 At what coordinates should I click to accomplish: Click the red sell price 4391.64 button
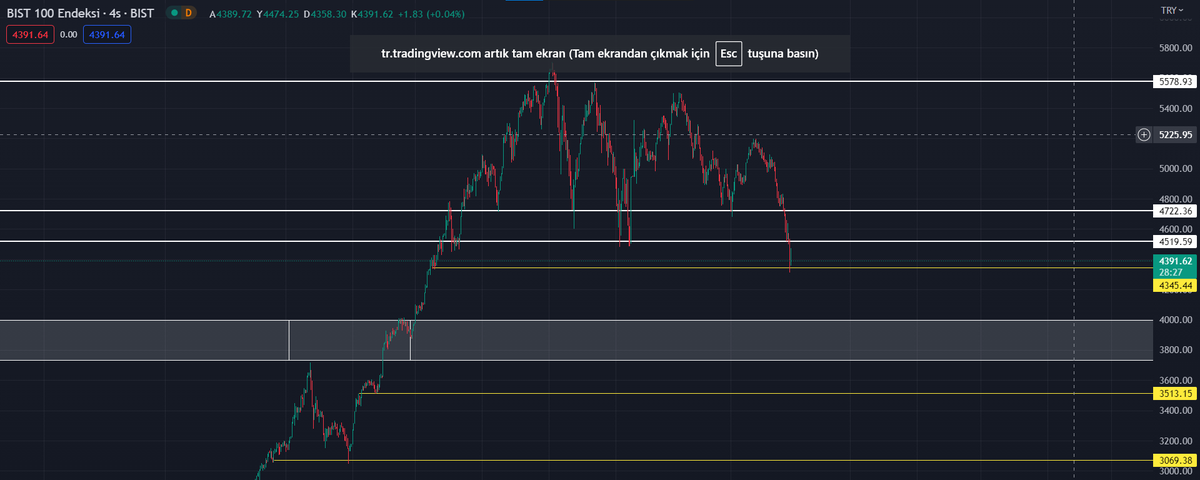tap(28, 34)
